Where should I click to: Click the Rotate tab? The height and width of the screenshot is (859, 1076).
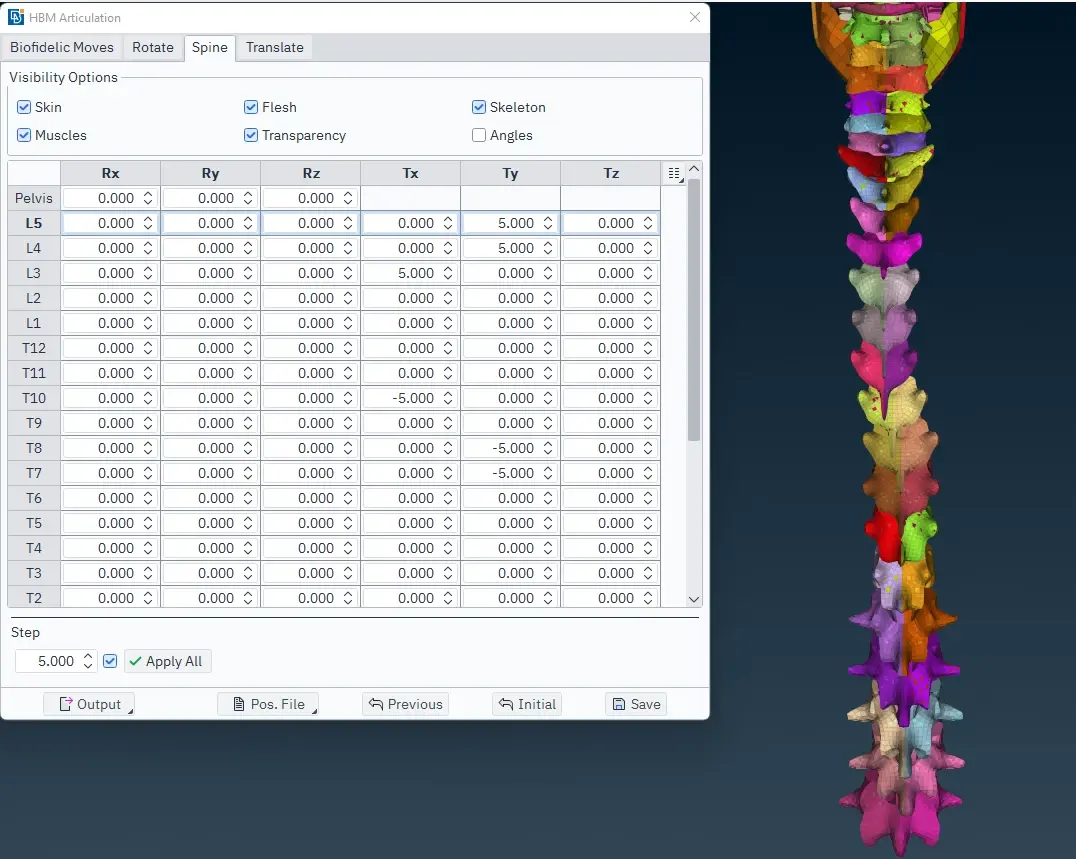coord(153,47)
